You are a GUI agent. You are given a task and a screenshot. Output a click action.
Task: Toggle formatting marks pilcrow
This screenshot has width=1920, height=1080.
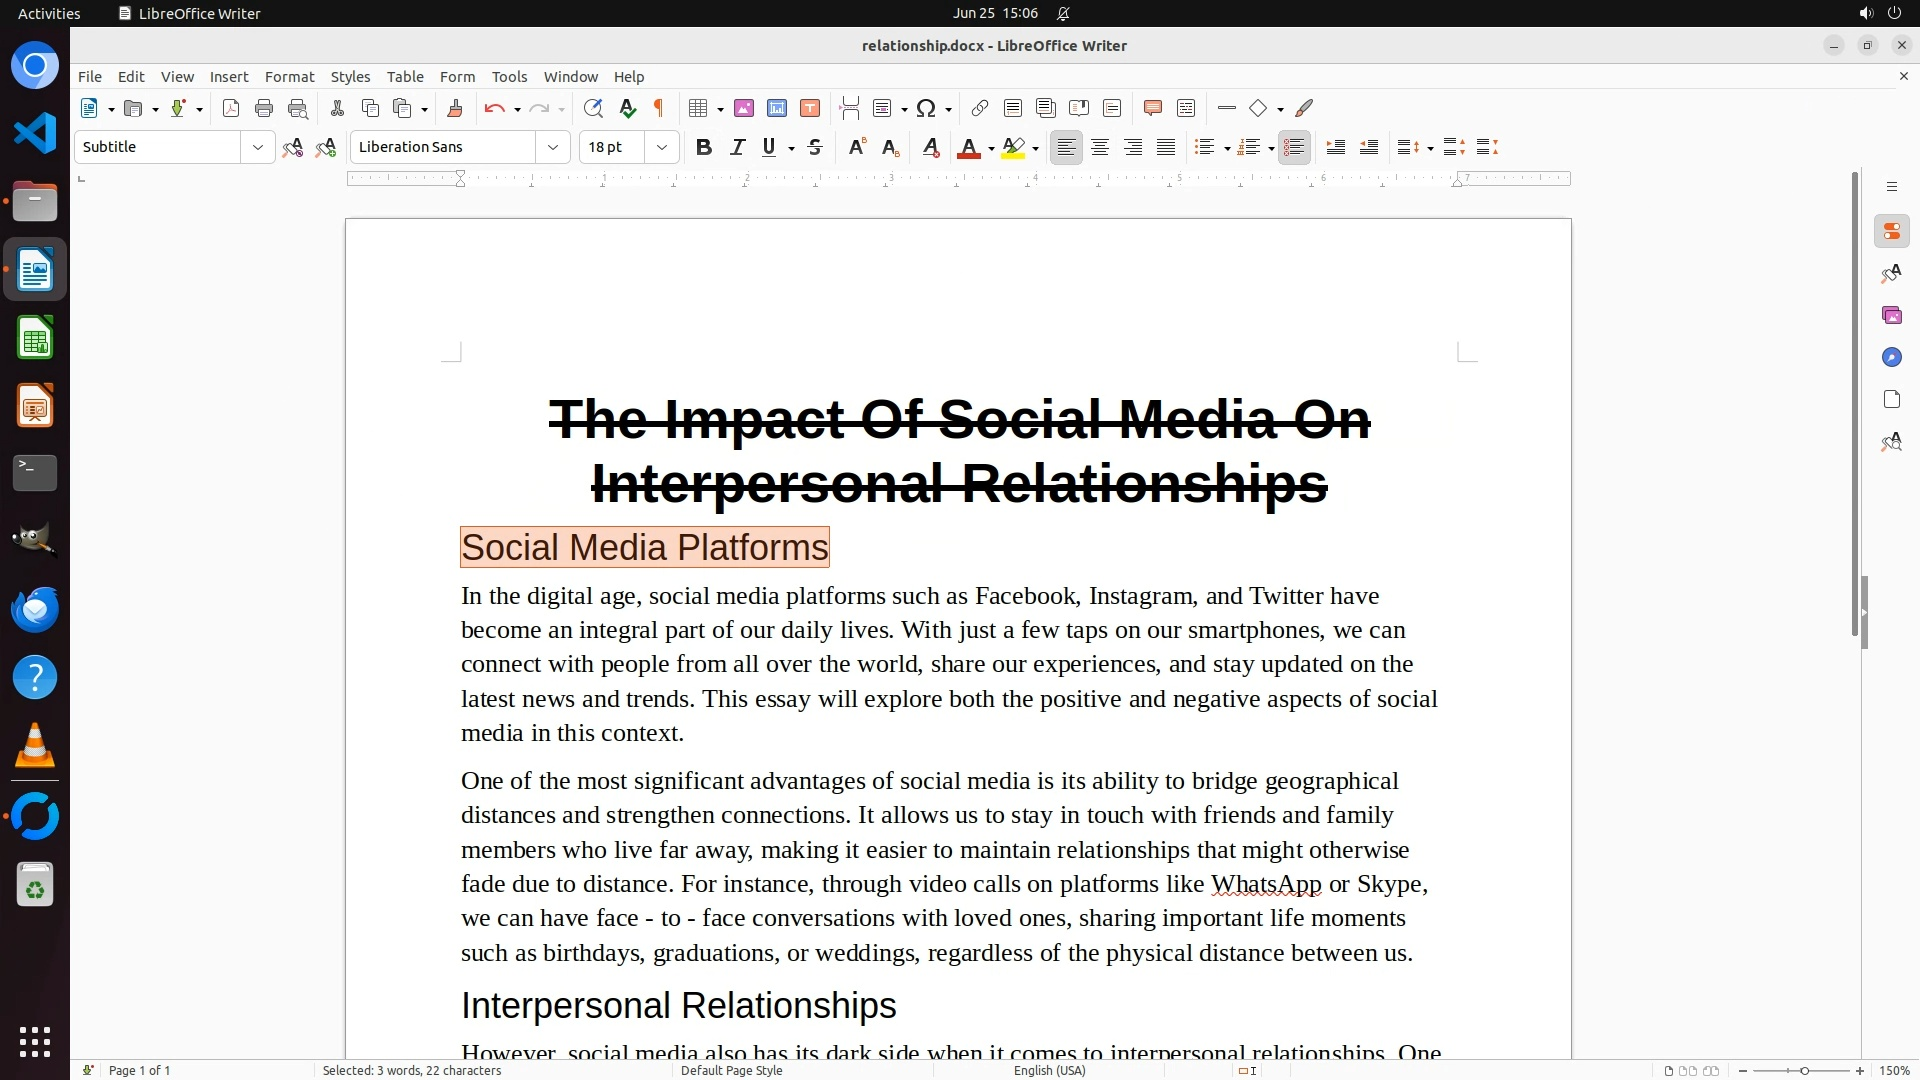(x=659, y=109)
